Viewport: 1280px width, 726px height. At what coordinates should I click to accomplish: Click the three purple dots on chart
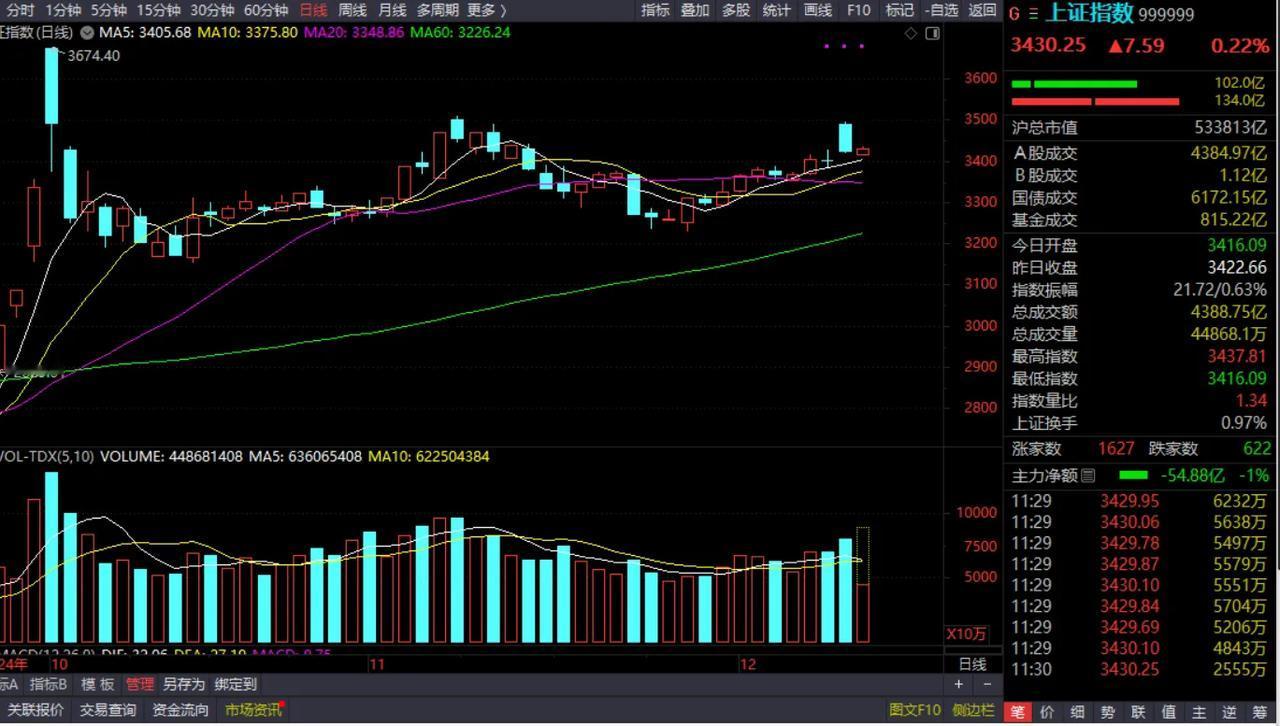[844, 46]
